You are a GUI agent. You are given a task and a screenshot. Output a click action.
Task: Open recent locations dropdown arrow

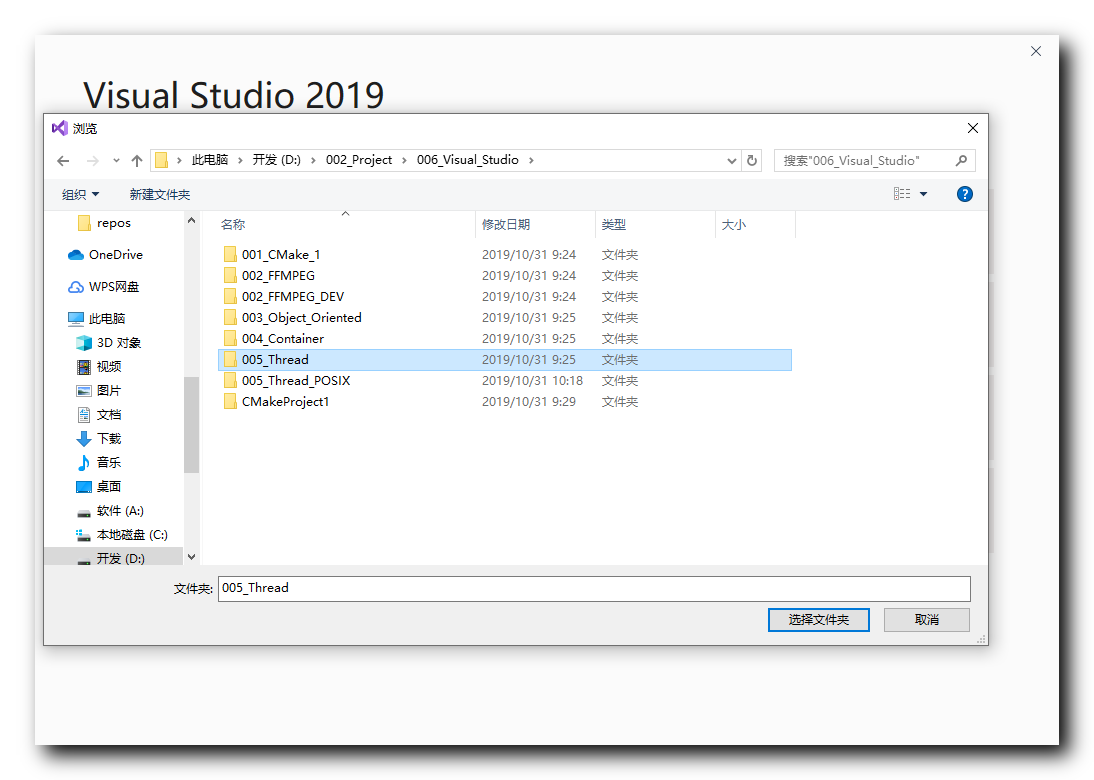pyautogui.click(x=116, y=161)
